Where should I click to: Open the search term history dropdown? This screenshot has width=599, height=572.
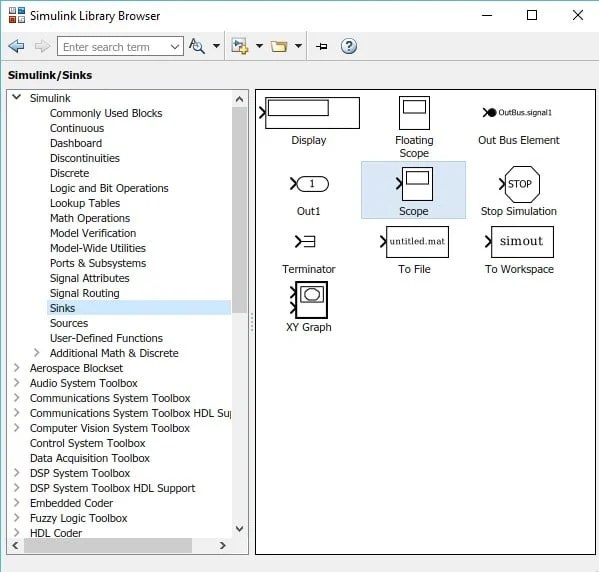point(175,47)
